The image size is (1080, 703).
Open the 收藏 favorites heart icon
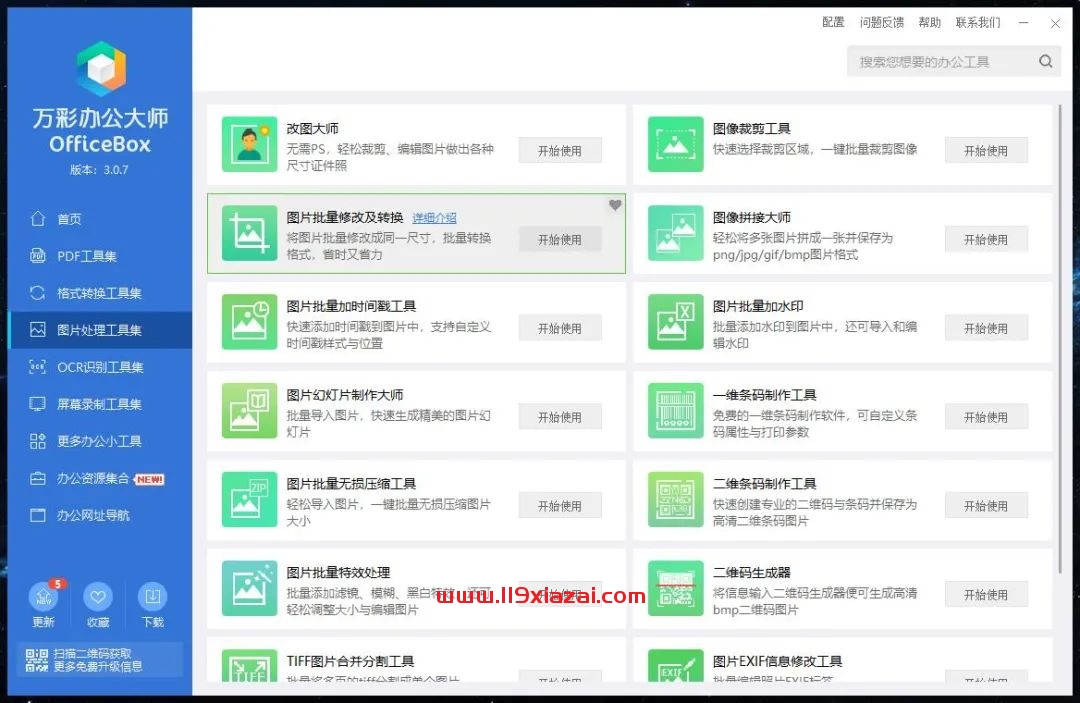[98, 596]
